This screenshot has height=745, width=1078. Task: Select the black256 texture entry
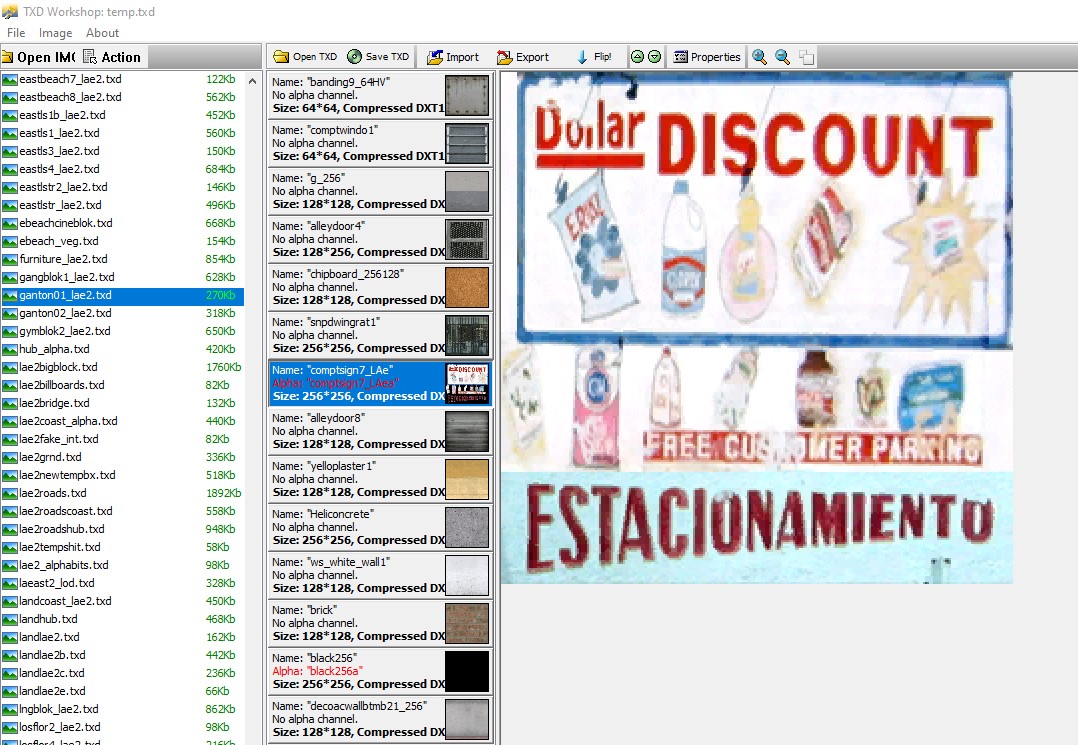(x=380, y=671)
